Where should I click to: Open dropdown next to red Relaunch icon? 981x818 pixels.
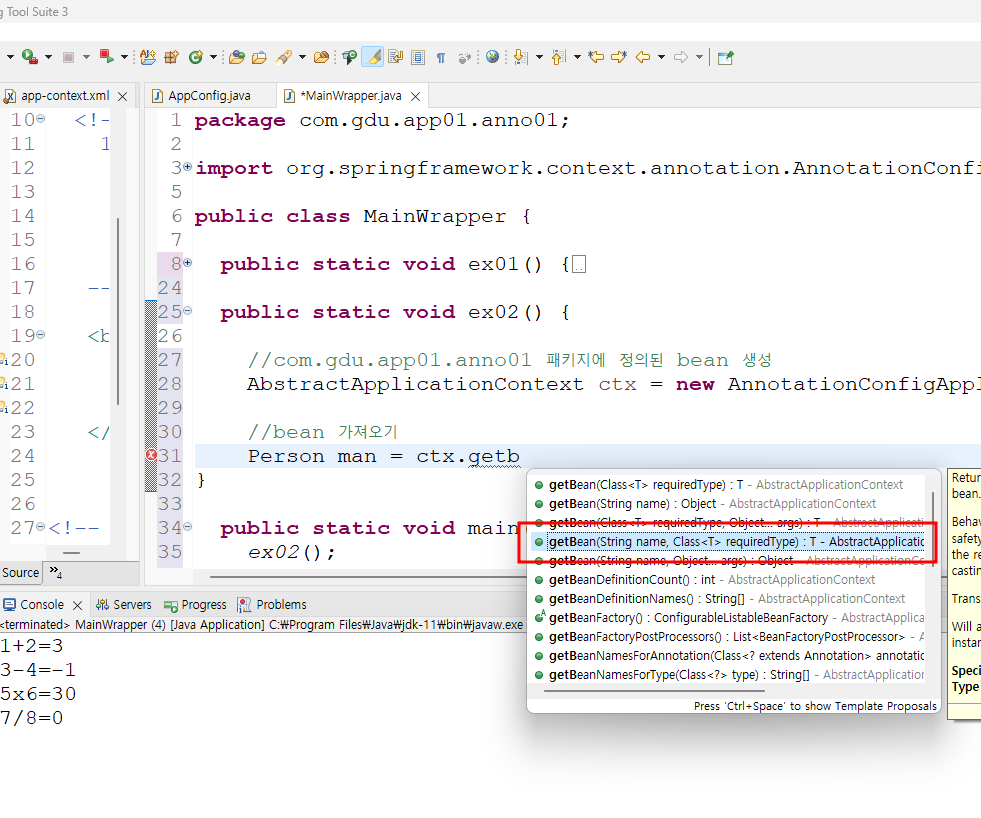125,58
